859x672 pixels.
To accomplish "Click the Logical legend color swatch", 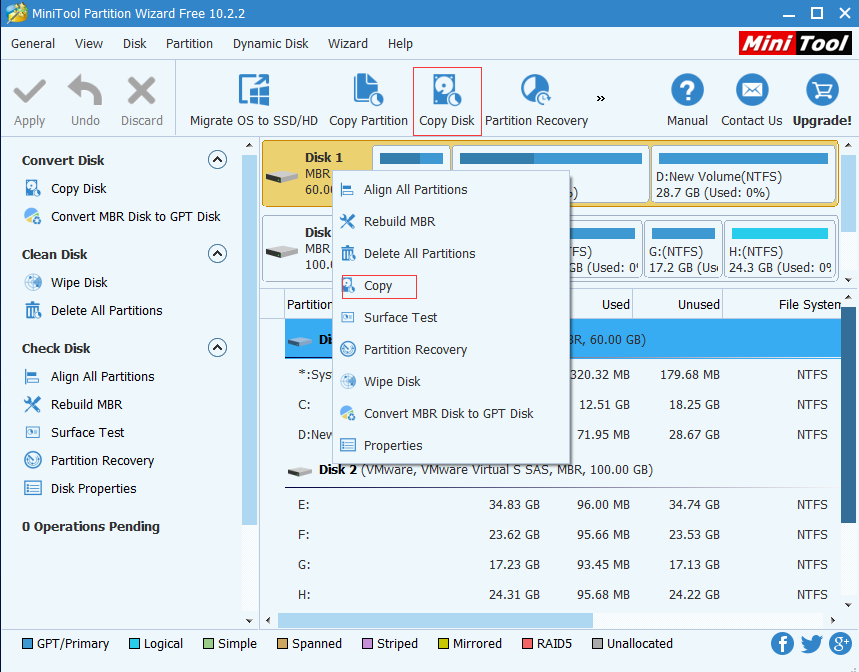I will pos(134,644).
